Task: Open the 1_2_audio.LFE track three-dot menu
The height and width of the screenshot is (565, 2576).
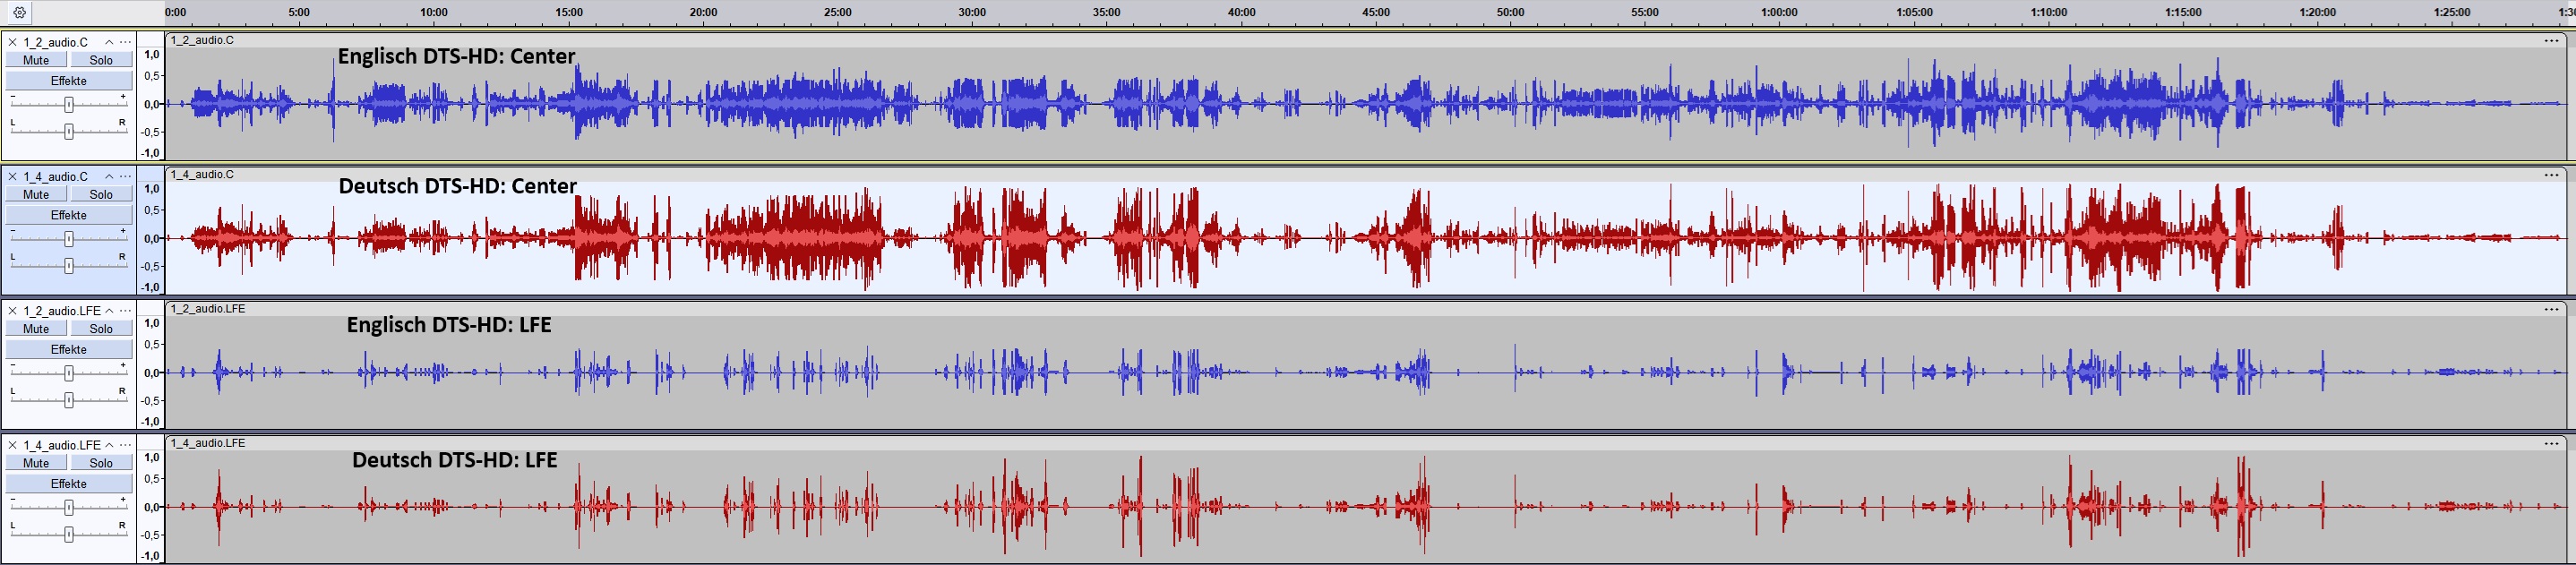Action: (x=125, y=310)
